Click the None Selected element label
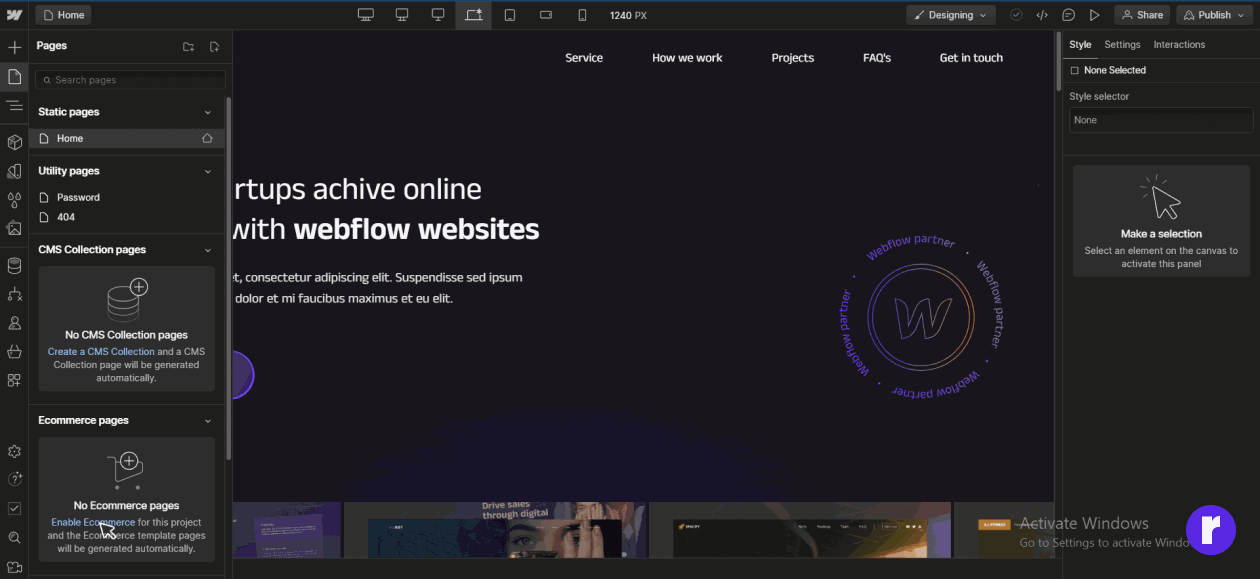 [x=1115, y=71]
